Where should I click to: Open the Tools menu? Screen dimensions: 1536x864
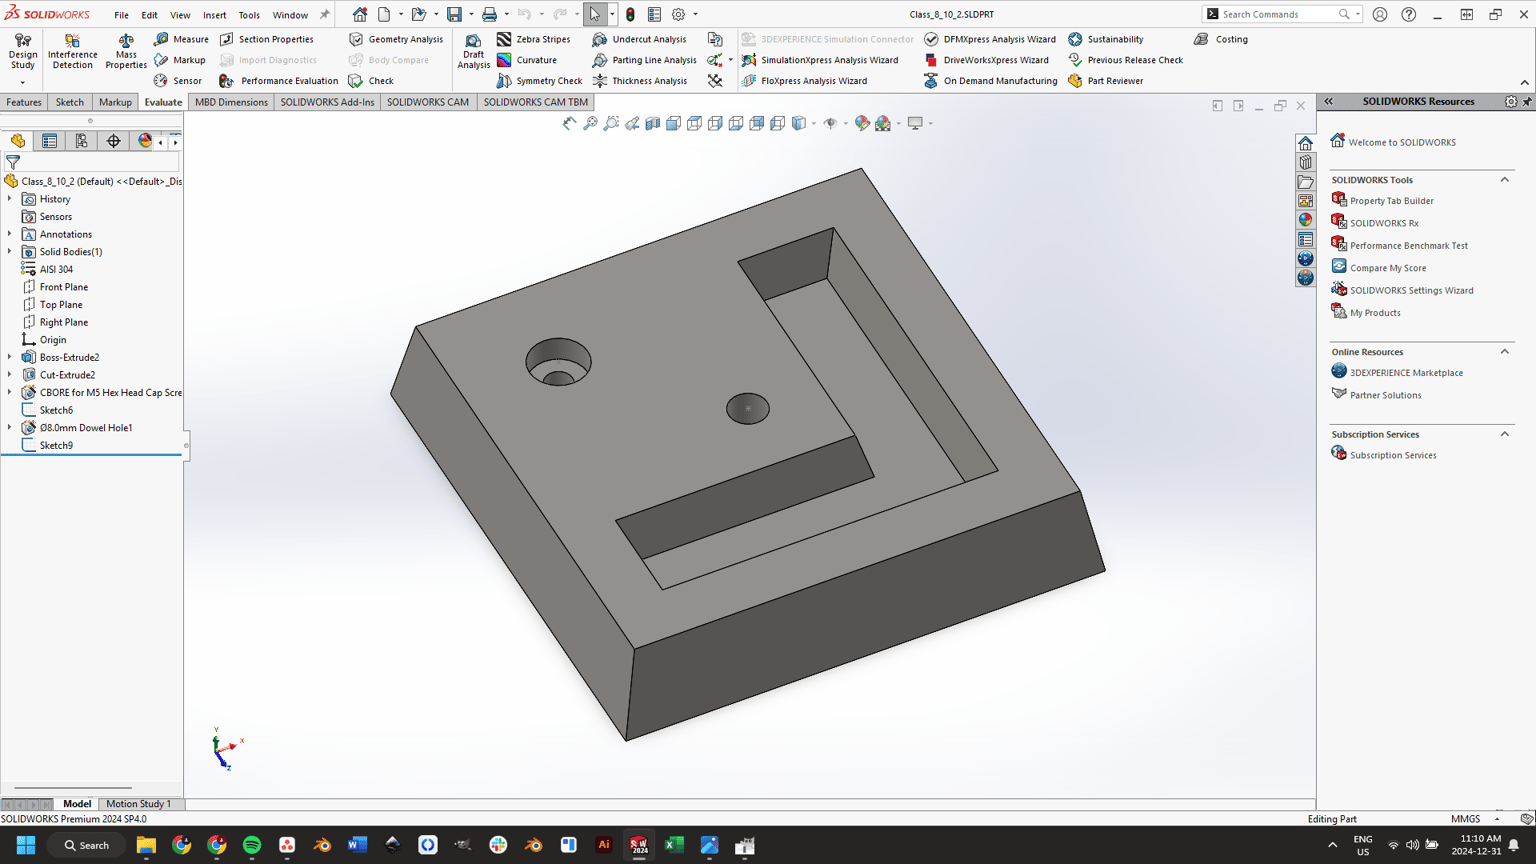click(249, 15)
